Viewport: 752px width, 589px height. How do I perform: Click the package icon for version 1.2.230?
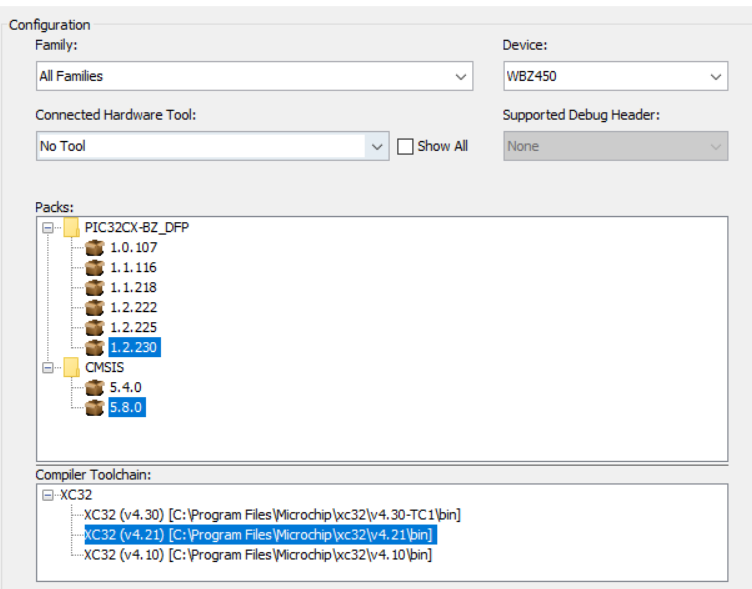pyautogui.click(x=94, y=348)
